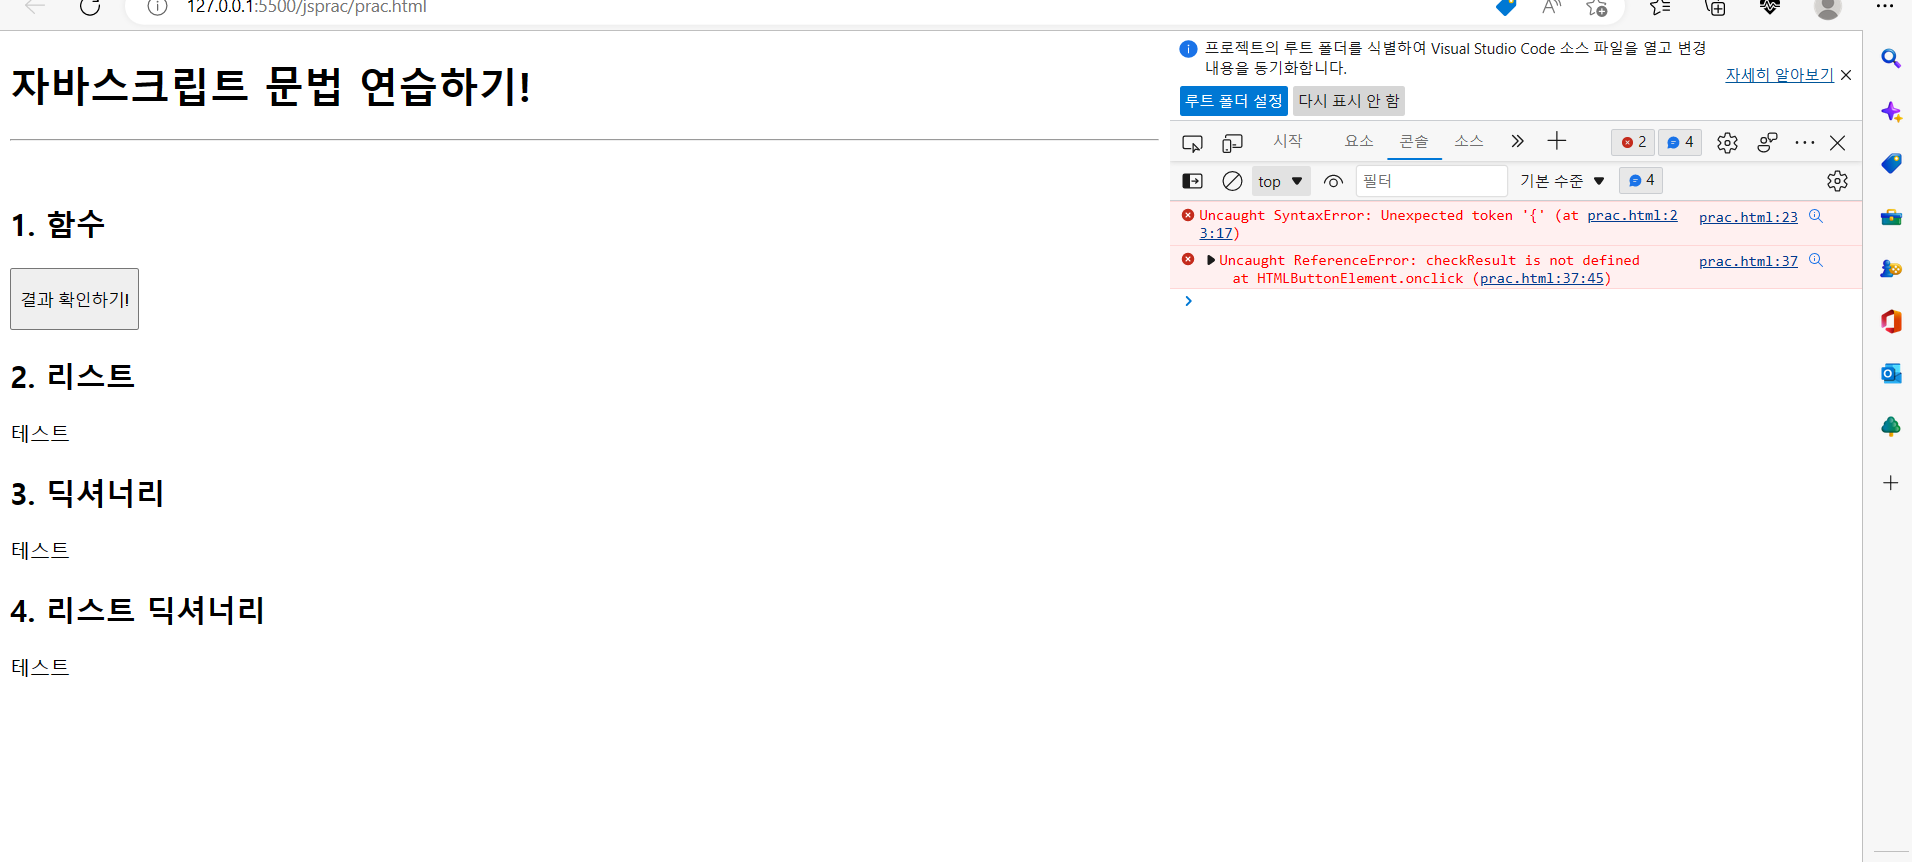
Task: Open DevTools customize three-dot menu
Action: 1804,143
